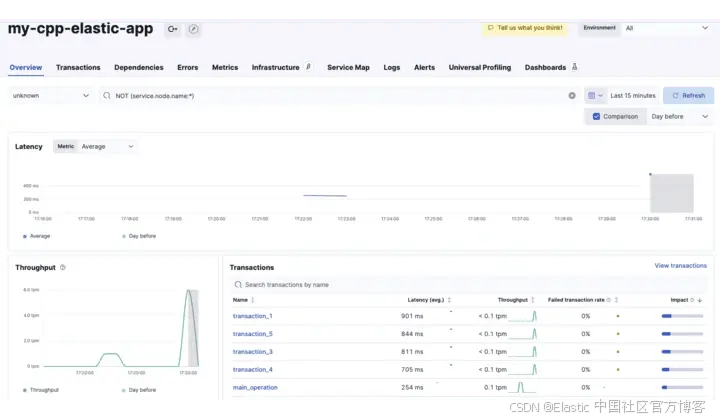The width and height of the screenshot is (720, 420).
Task: Click the impact bar for main_operation
Action: pos(682,387)
